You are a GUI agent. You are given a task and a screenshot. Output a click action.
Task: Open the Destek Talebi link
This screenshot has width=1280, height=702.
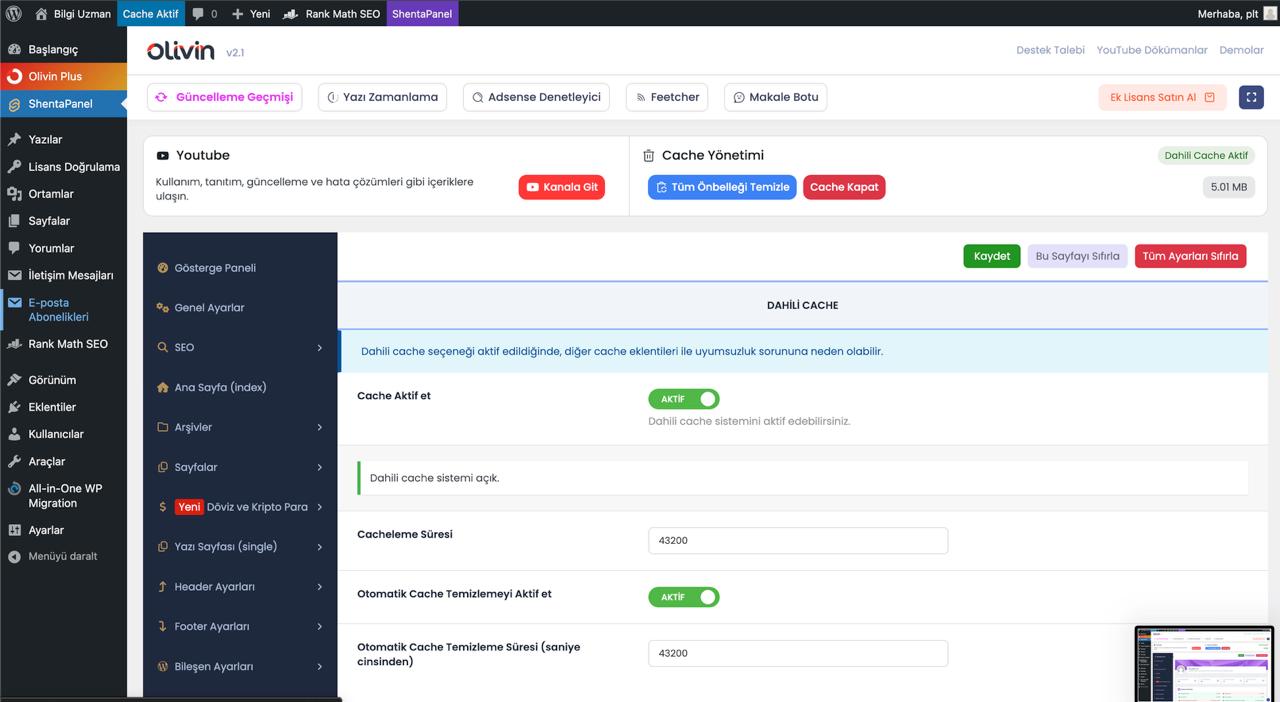(1050, 50)
